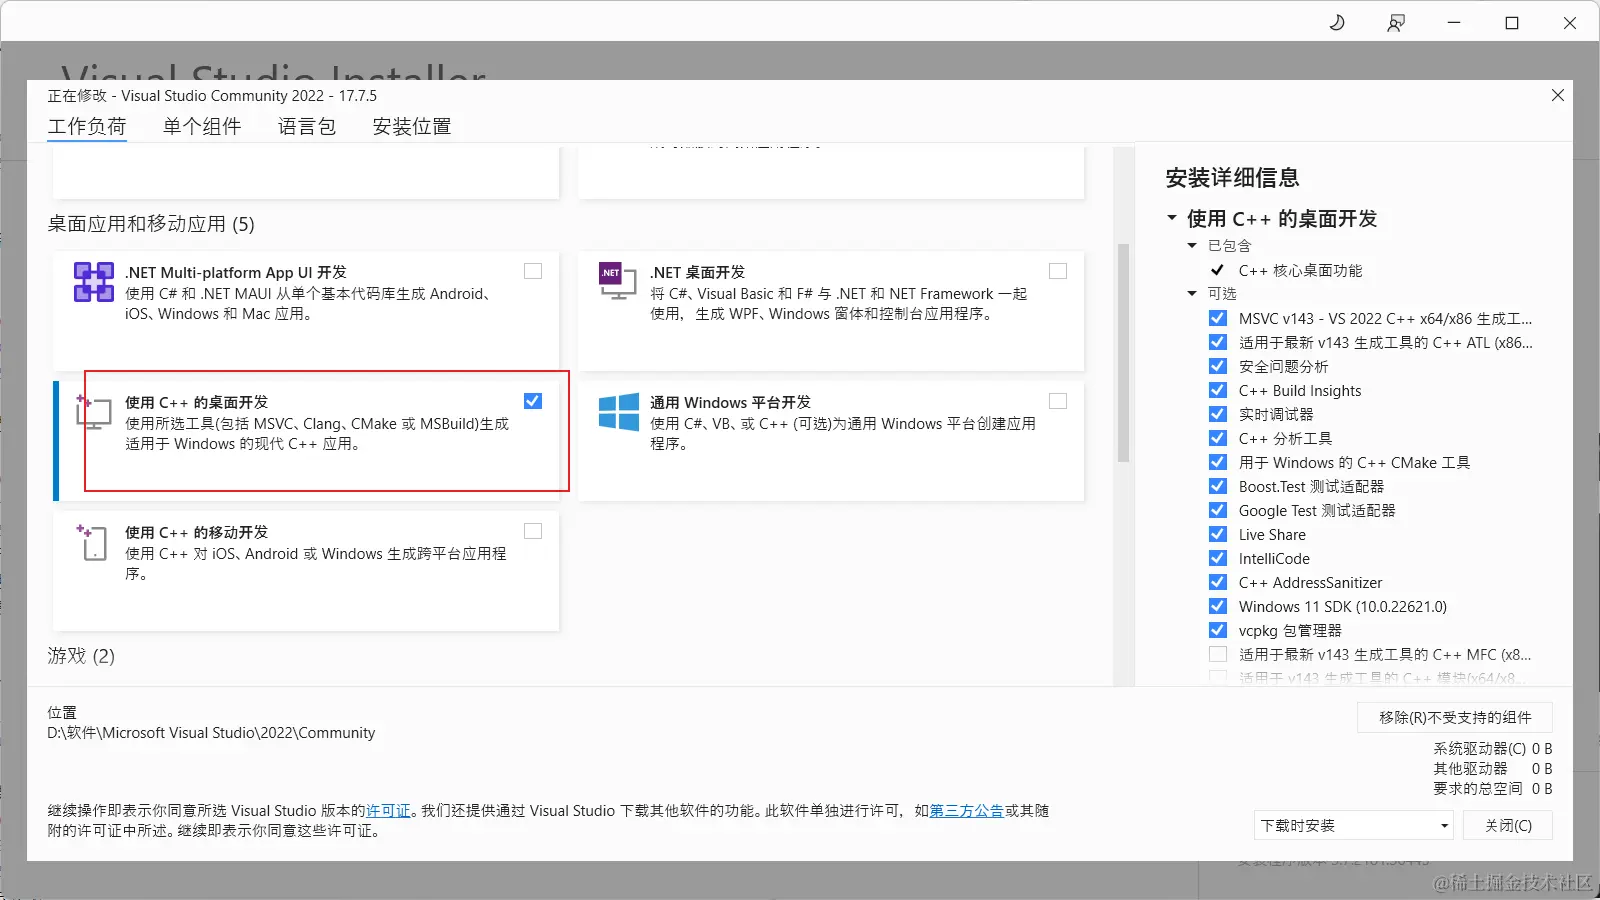This screenshot has width=1600, height=900.
Task: Click 要求的总空间 0 B text
Action: (1492, 788)
